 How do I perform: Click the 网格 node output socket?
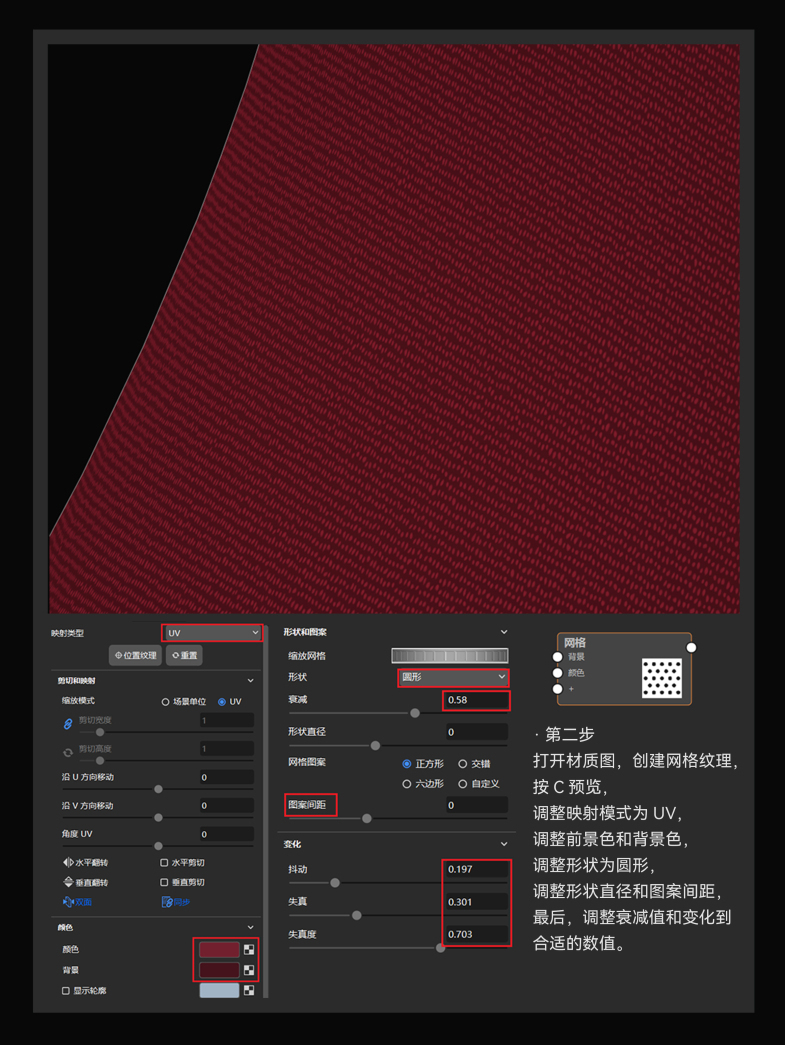(691, 647)
